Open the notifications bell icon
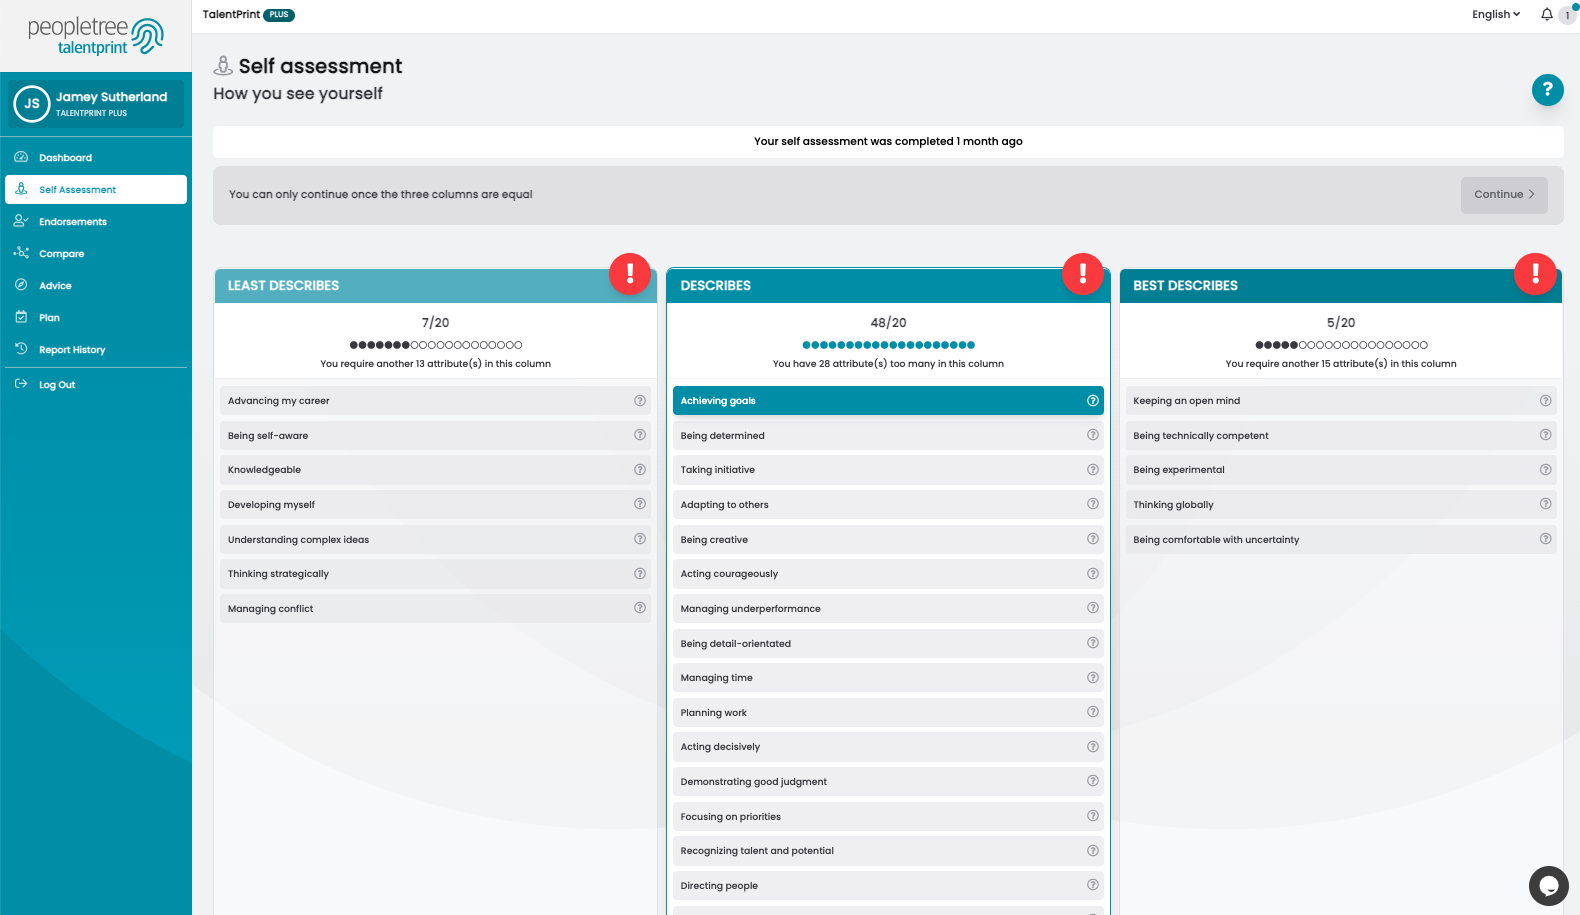Viewport: 1580px width, 915px height. click(1547, 14)
